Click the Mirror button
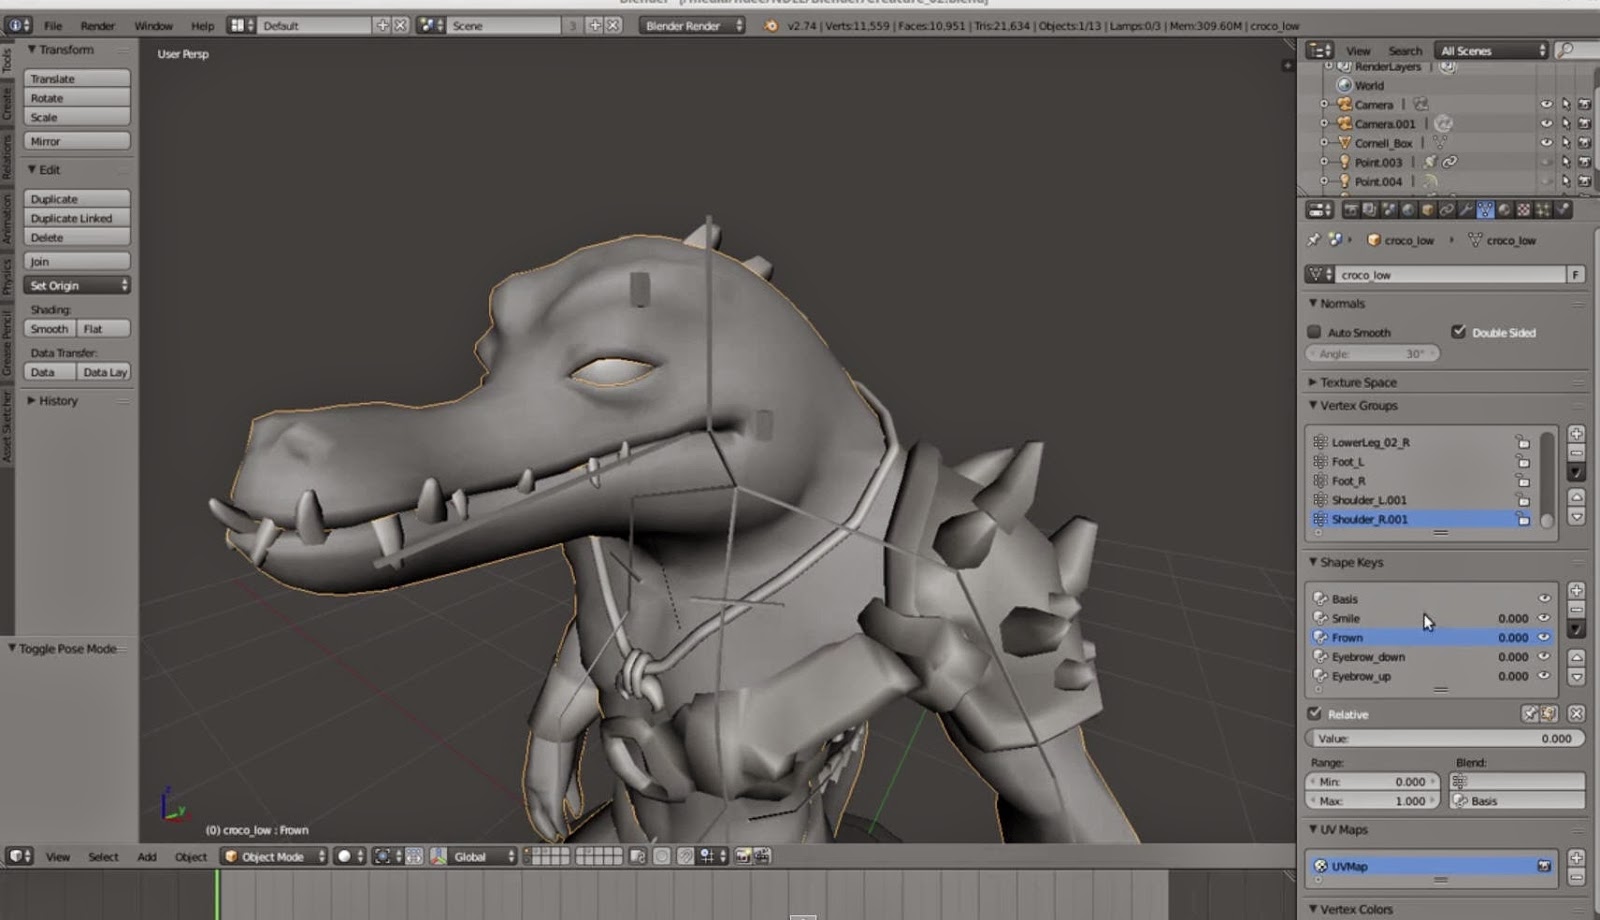 tap(77, 141)
